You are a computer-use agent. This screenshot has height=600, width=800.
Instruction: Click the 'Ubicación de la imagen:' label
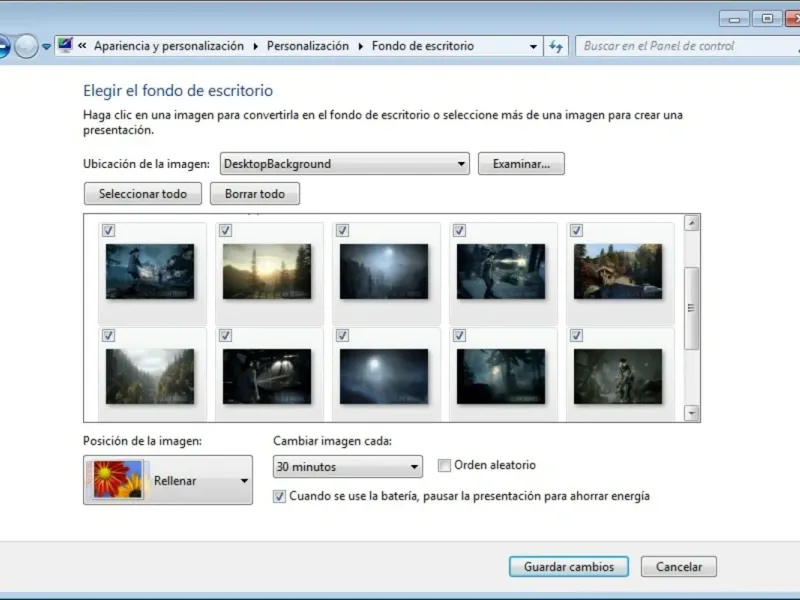146,164
